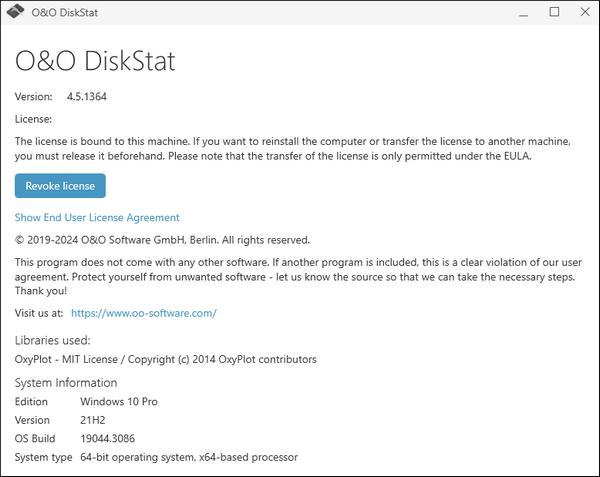
Task: Click the OS Build value 19044.3086
Action: click(112, 438)
